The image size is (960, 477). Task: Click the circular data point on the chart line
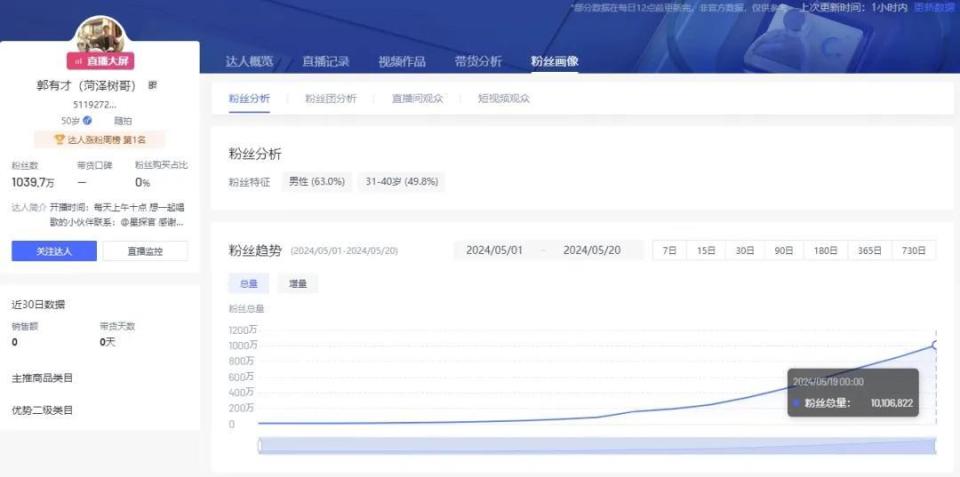pos(936,346)
